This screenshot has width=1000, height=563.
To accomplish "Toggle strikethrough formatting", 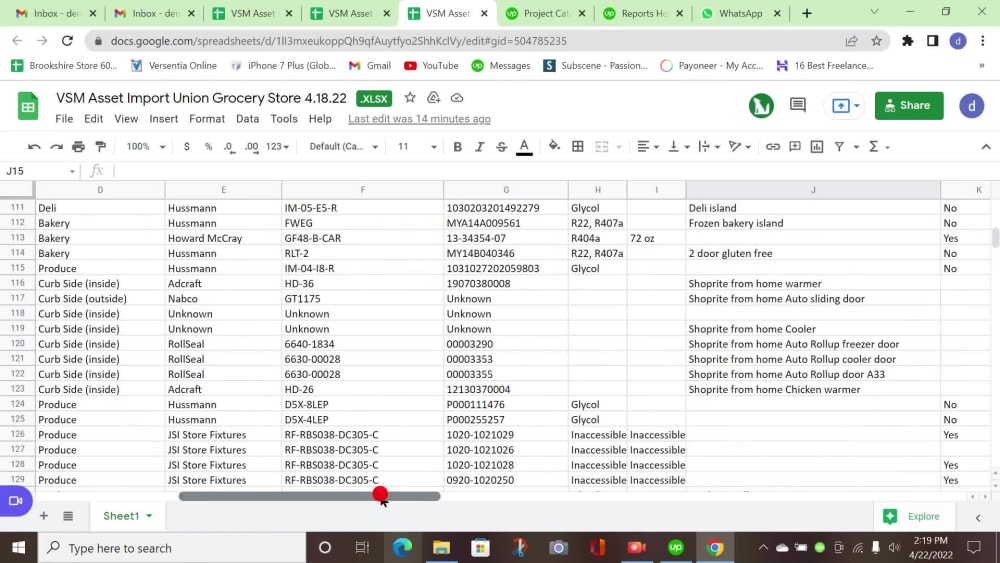I will pos(501,147).
